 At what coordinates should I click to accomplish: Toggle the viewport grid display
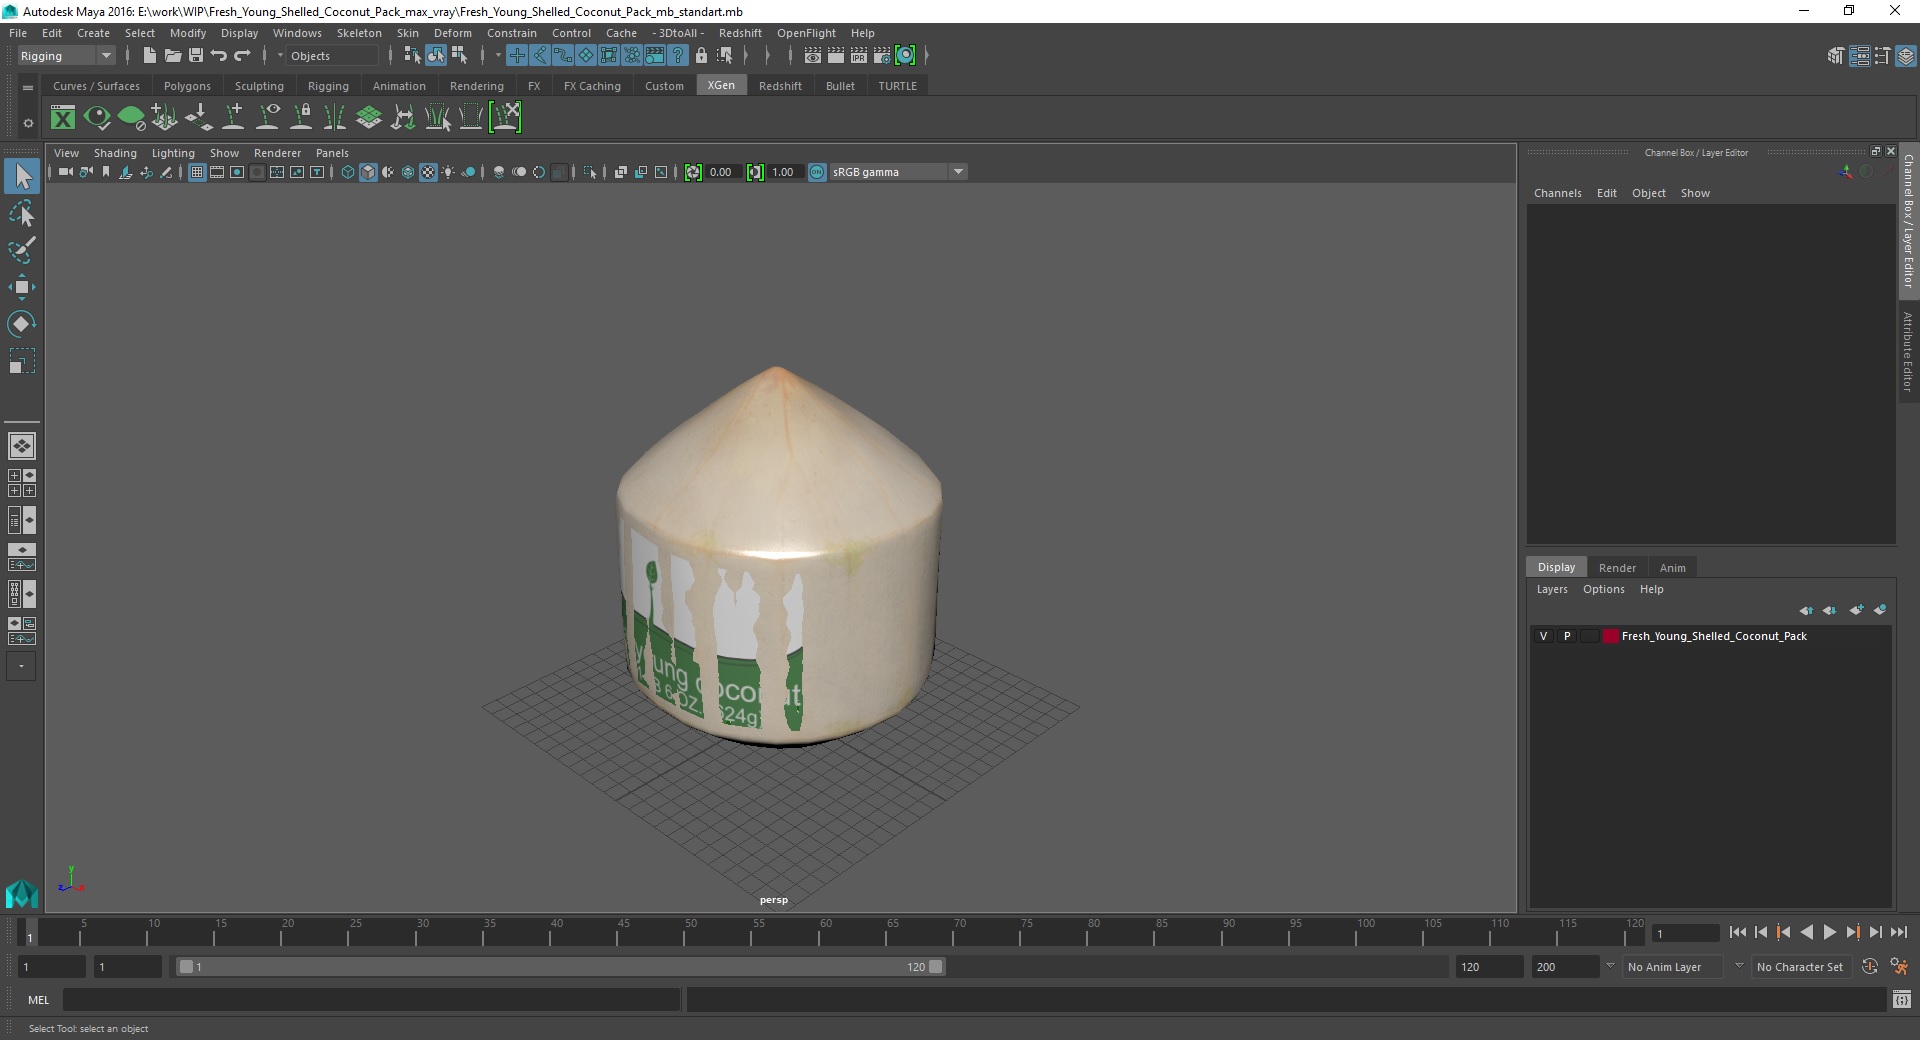click(197, 172)
